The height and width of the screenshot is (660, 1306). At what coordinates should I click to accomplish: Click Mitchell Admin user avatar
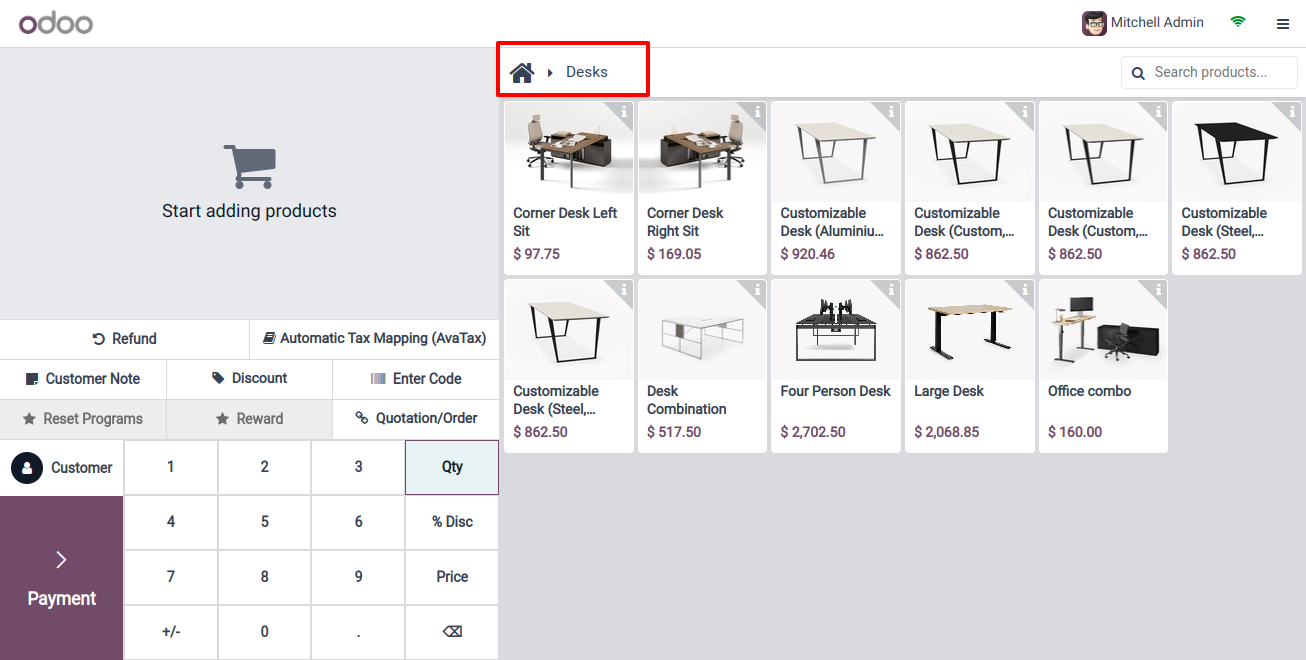(1094, 23)
